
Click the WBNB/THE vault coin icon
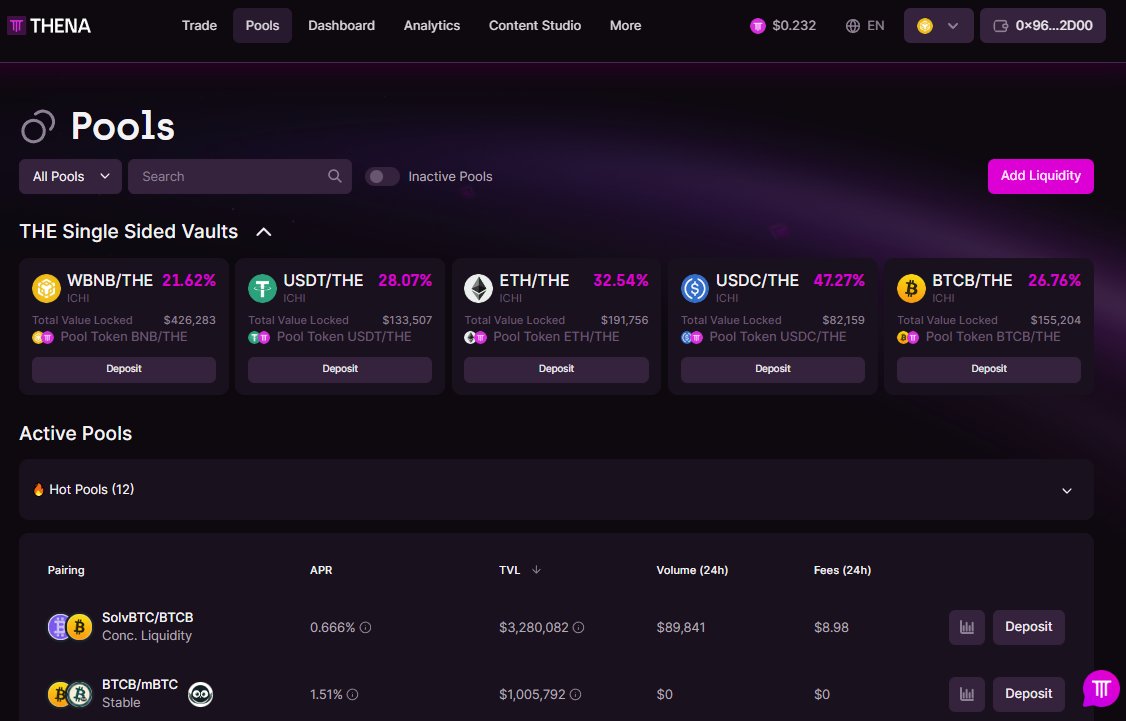(x=46, y=289)
